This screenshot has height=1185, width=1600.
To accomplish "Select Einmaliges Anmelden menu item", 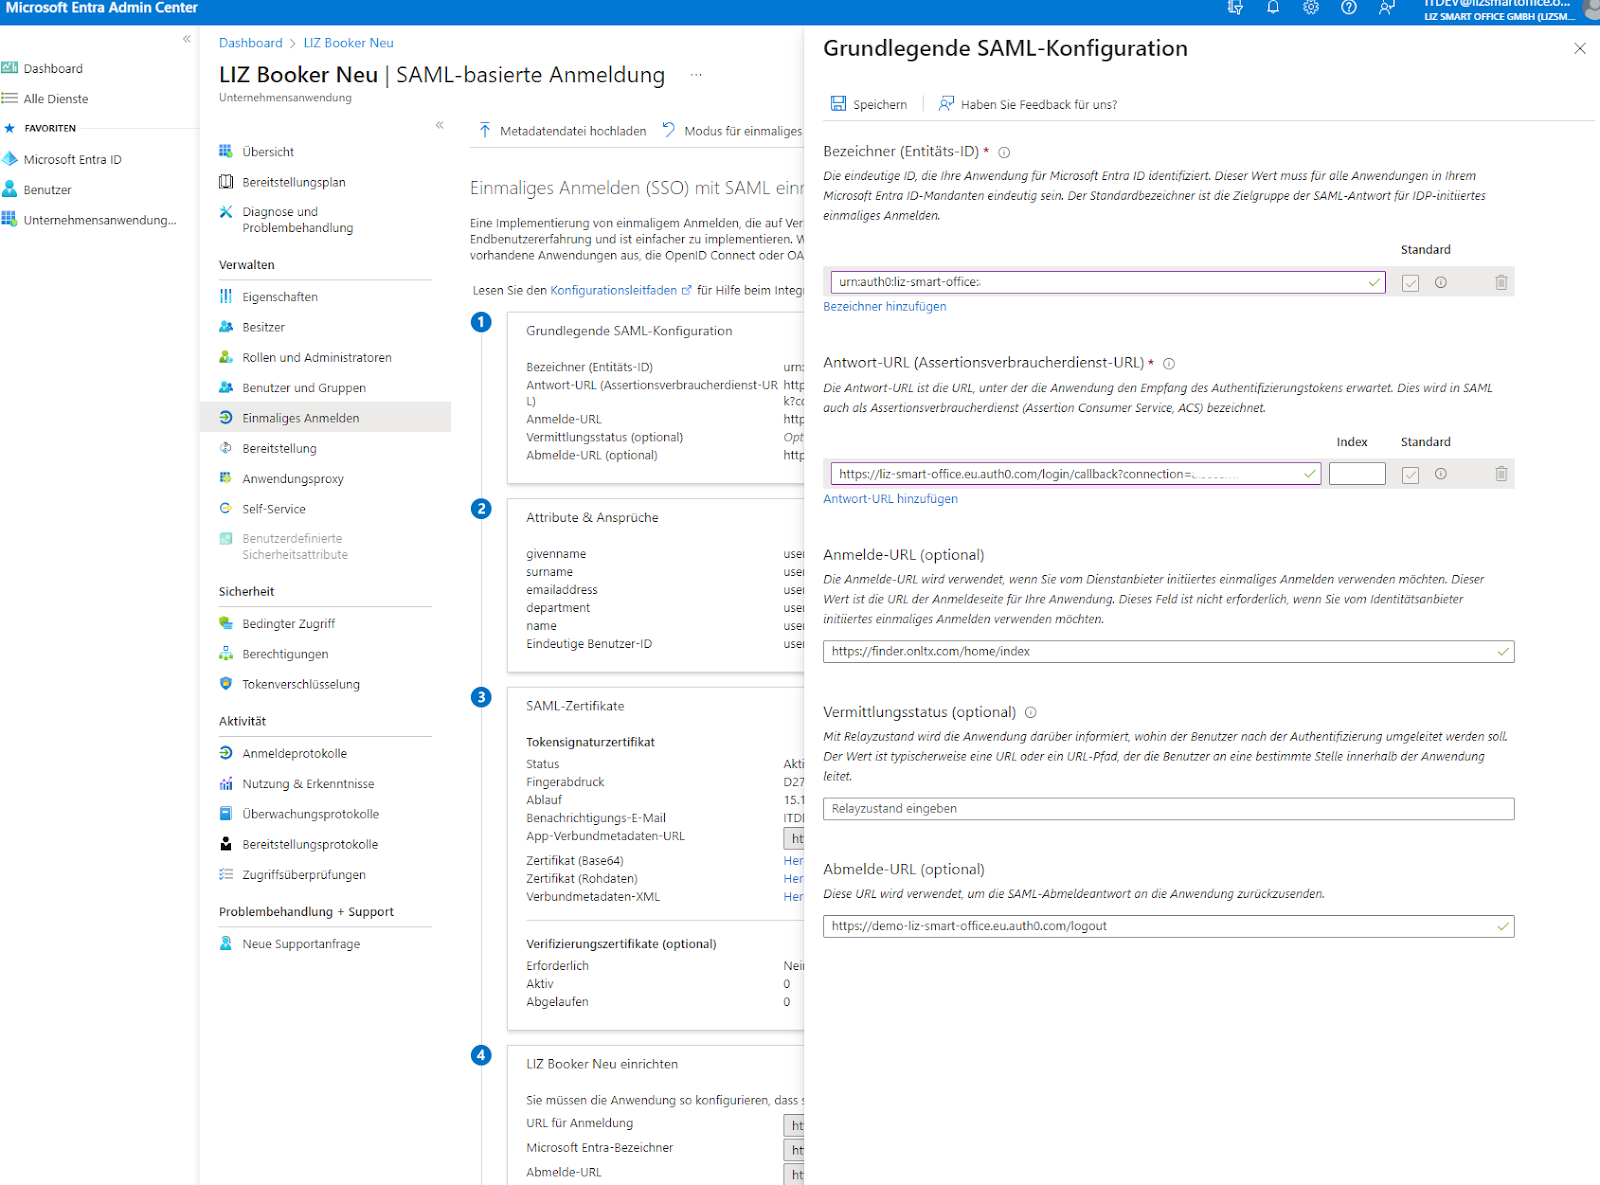I will point(325,418).
